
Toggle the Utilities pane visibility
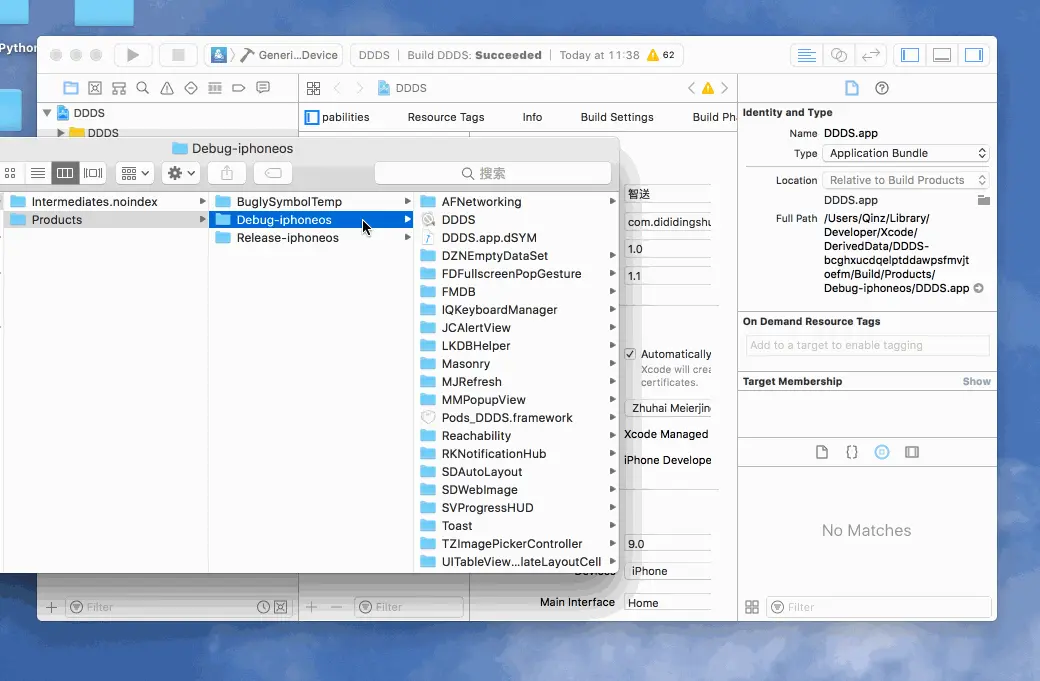(974, 55)
